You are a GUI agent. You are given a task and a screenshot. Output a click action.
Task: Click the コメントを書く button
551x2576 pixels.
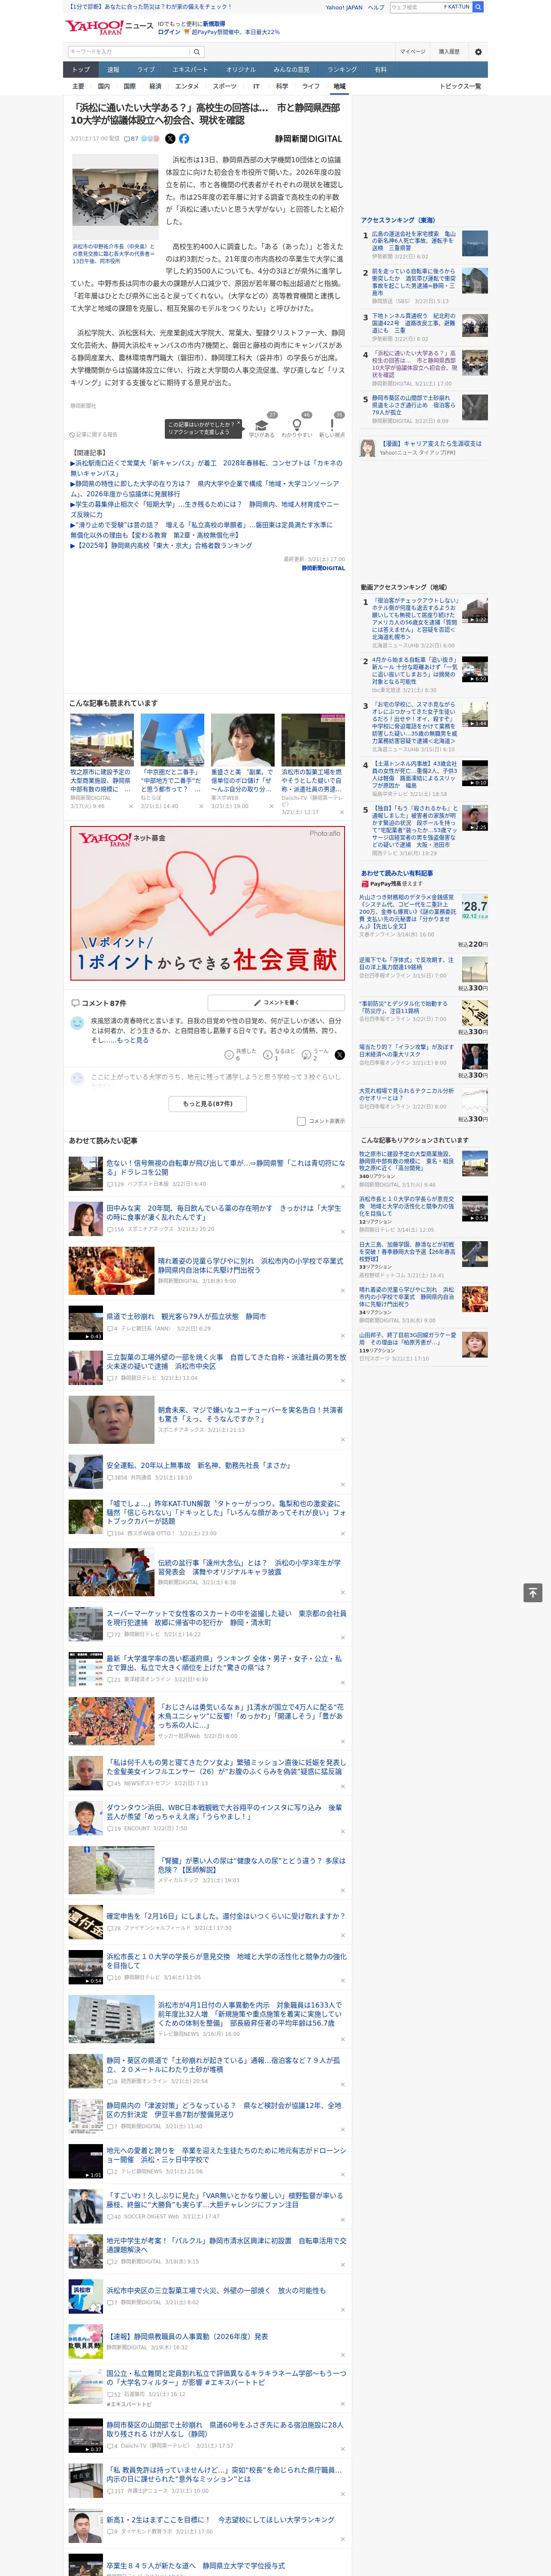click(x=276, y=1002)
